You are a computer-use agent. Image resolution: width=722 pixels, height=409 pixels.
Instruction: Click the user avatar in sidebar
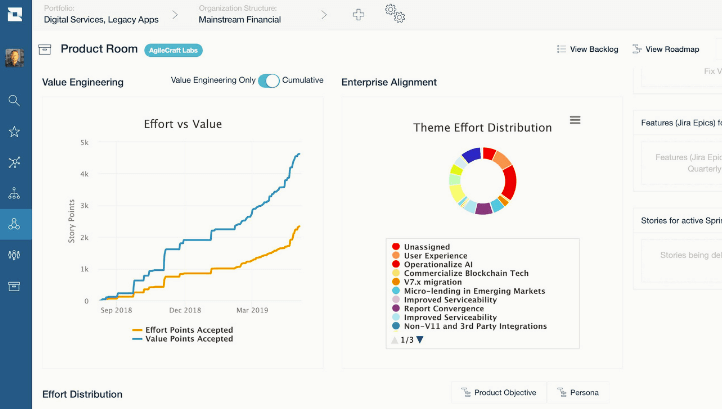[x=14, y=58]
